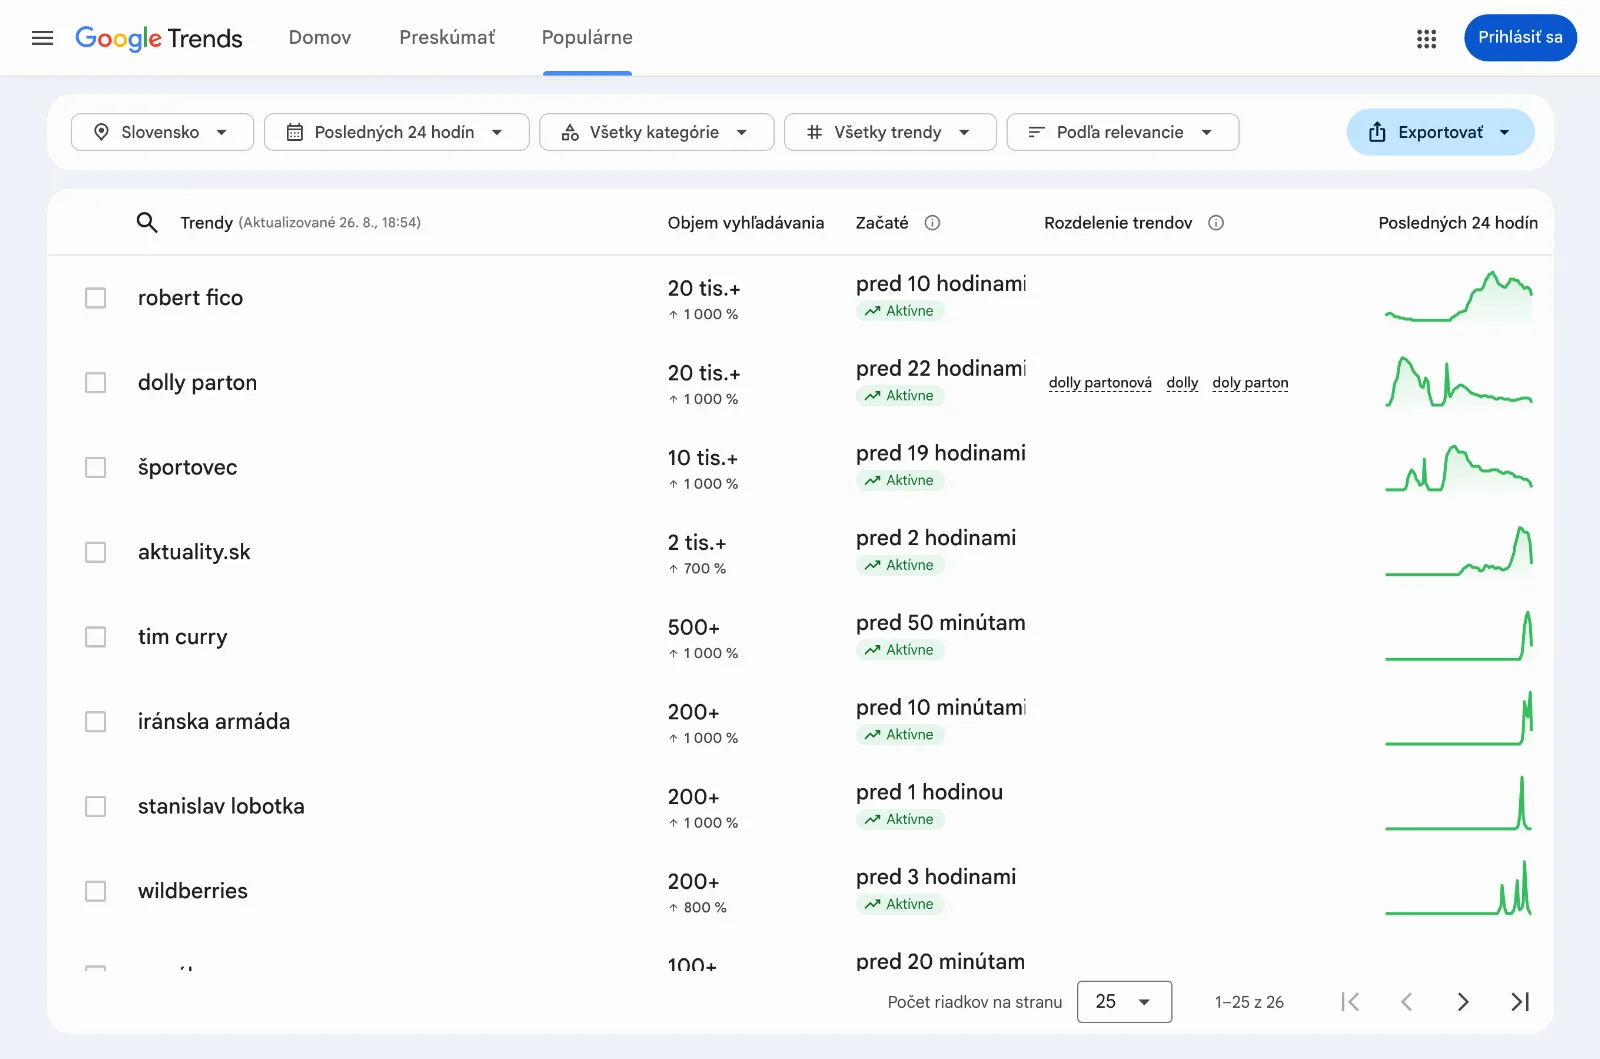Viewport: 1600px width, 1059px height.
Task: Click the search magnifier icon in table header
Action: [x=147, y=222]
